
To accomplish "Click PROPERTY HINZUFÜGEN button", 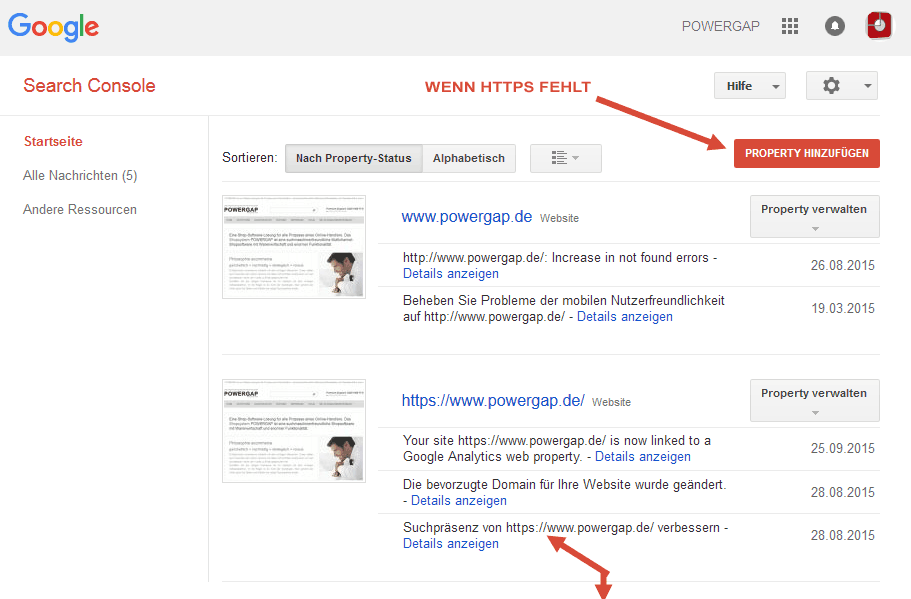I will point(806,153).
